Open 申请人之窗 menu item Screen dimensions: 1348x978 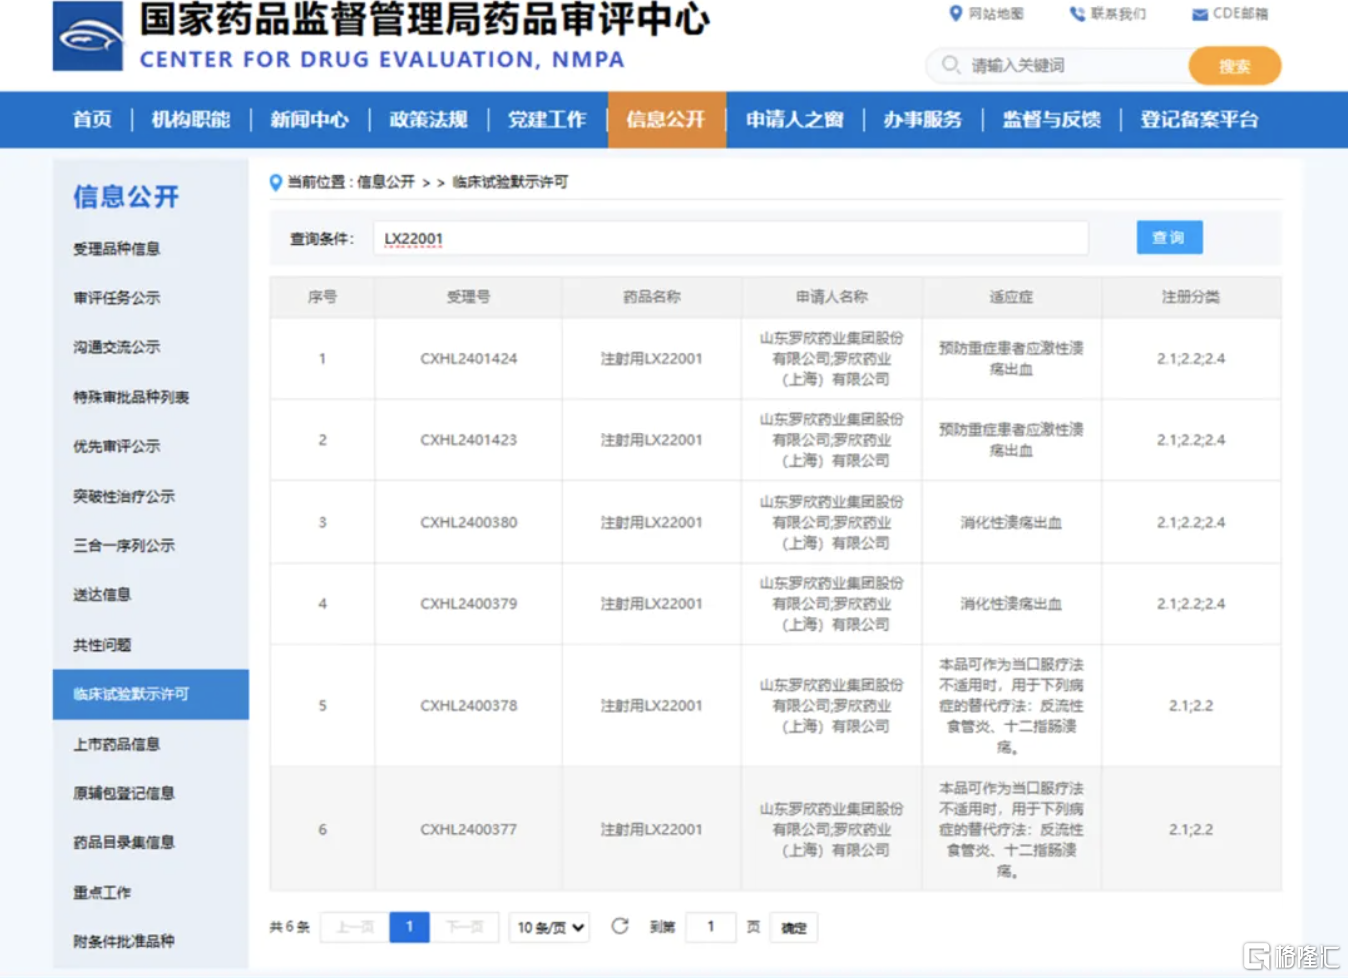tap(794, 120)
